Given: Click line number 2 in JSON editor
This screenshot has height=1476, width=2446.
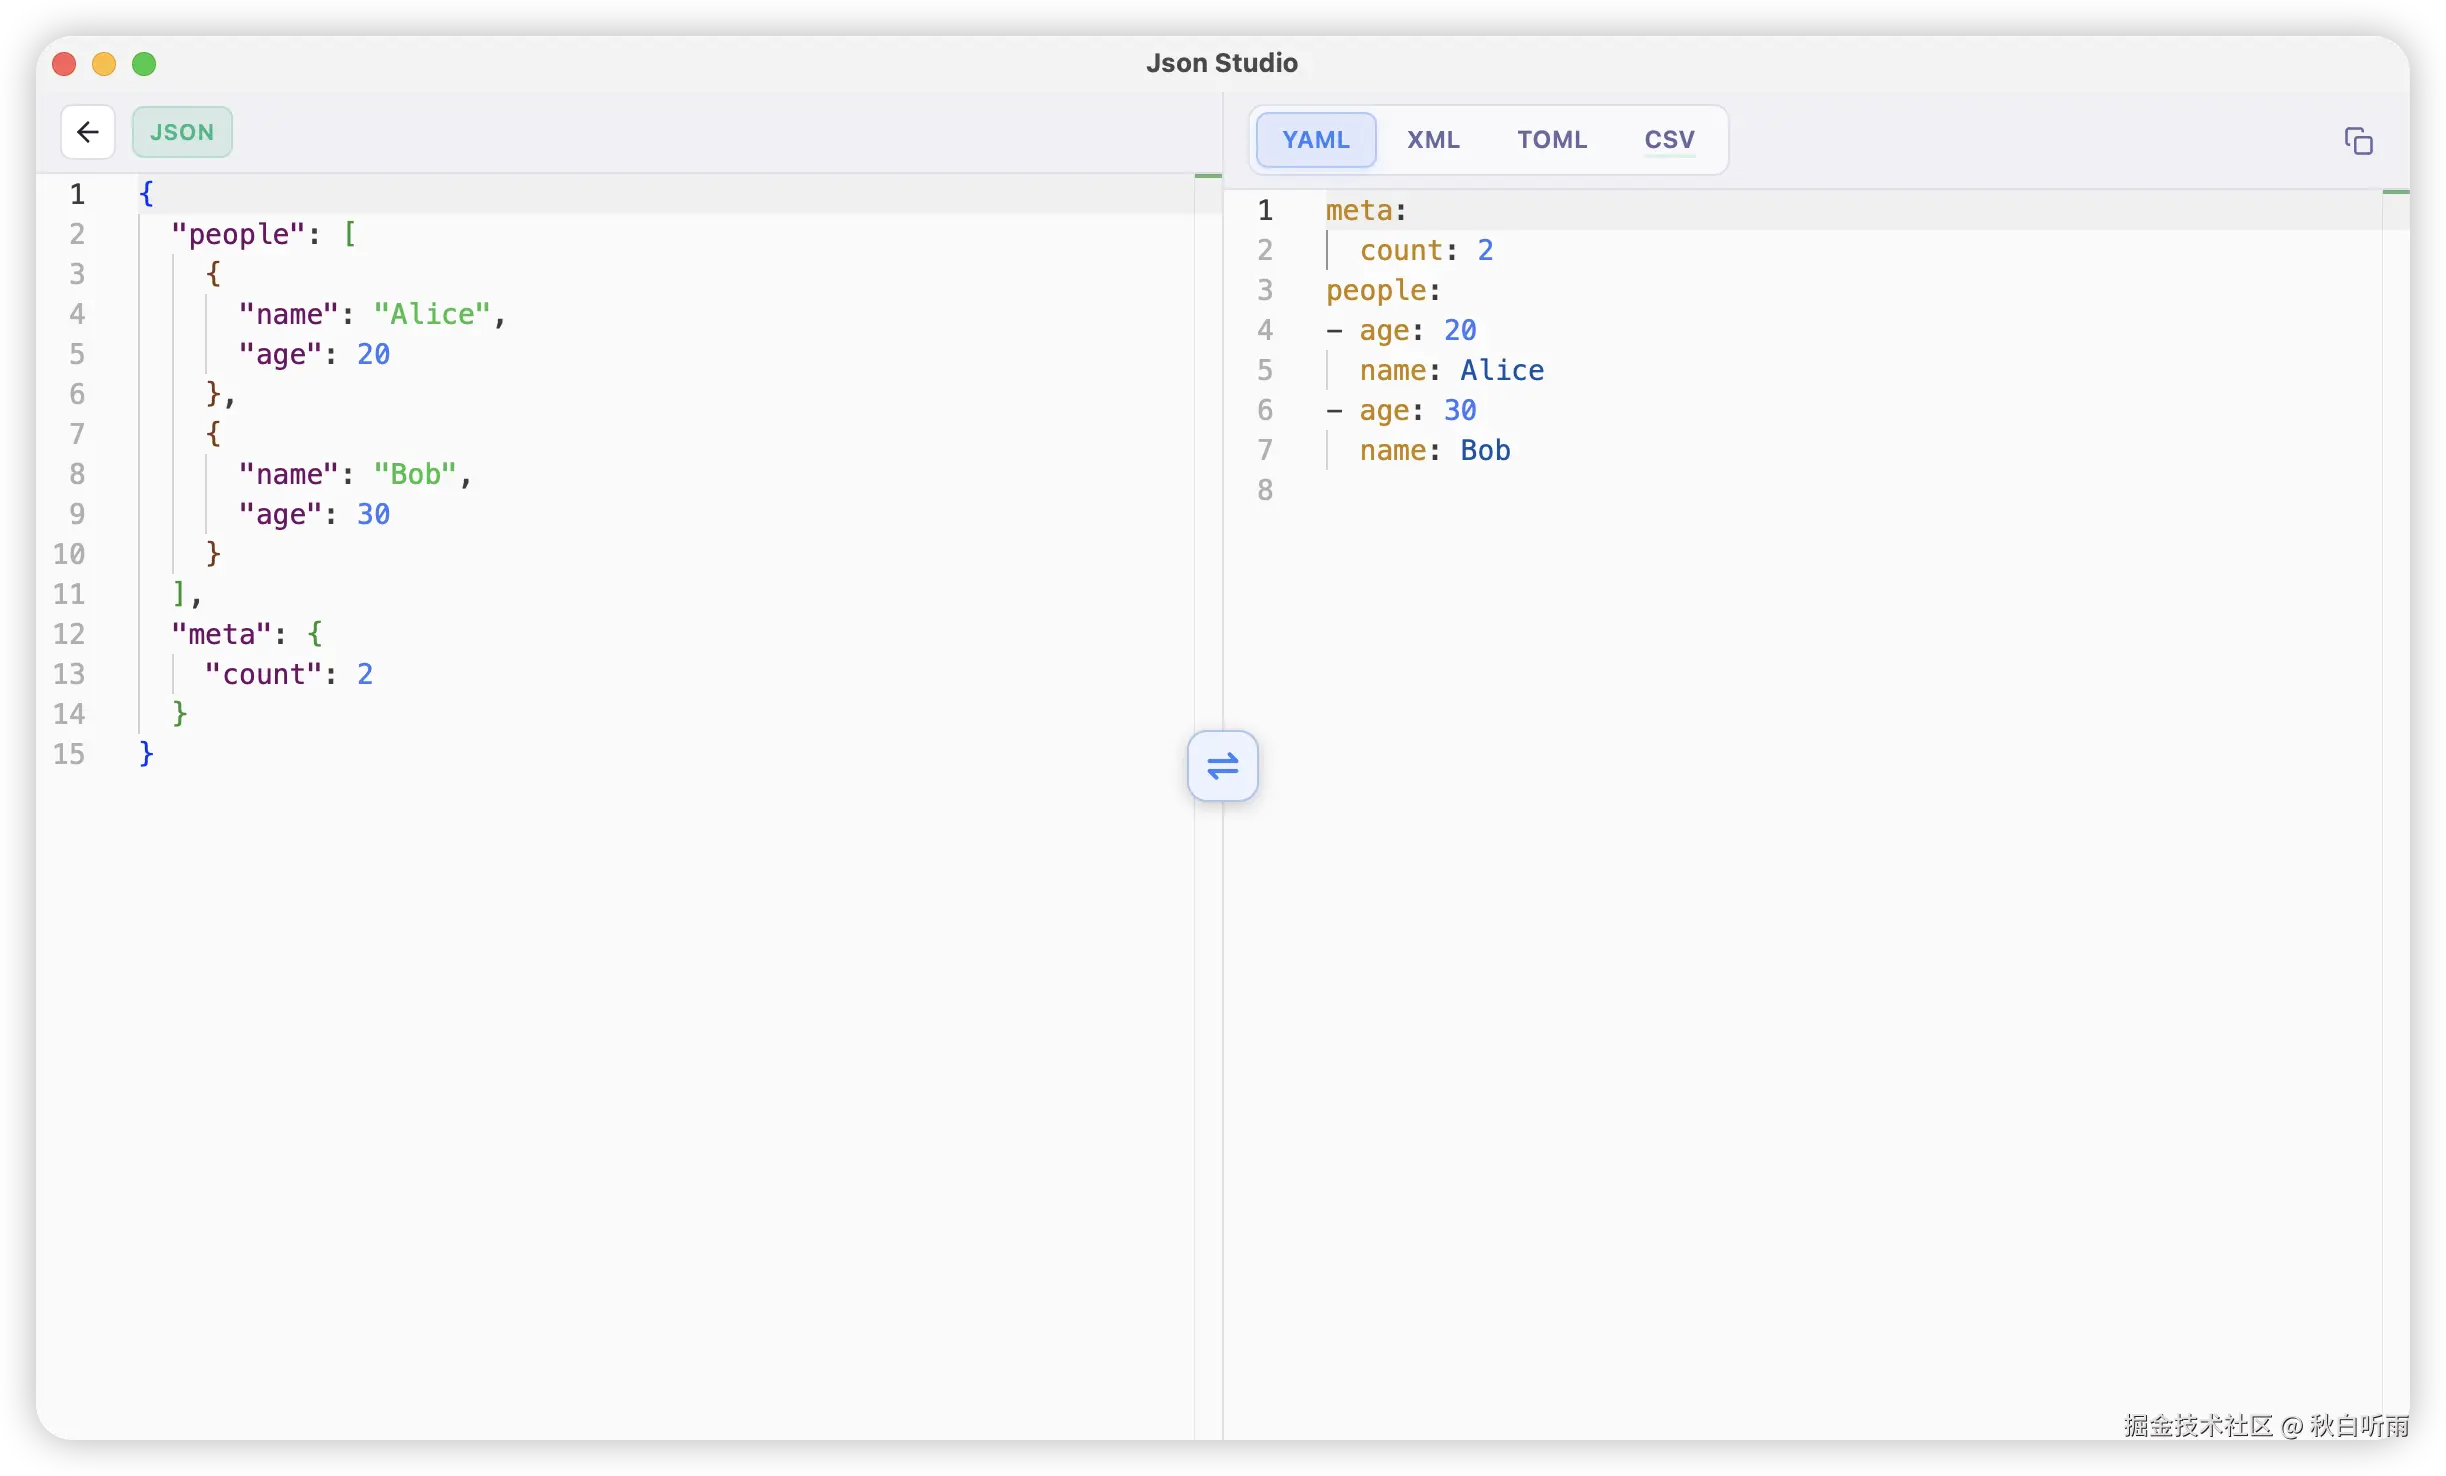Looking at the screenshot, I should [77, 234].
